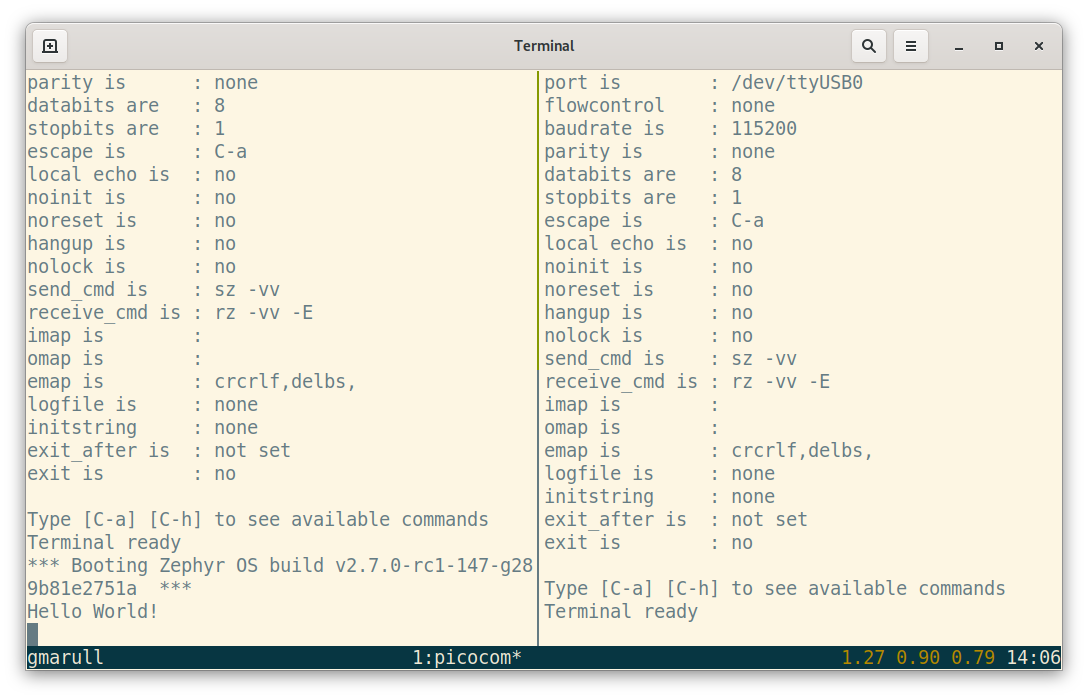The width and height of the screenshot is (1088, 699).
Task: Open the terminal search icon
Action: pos(868,46)
